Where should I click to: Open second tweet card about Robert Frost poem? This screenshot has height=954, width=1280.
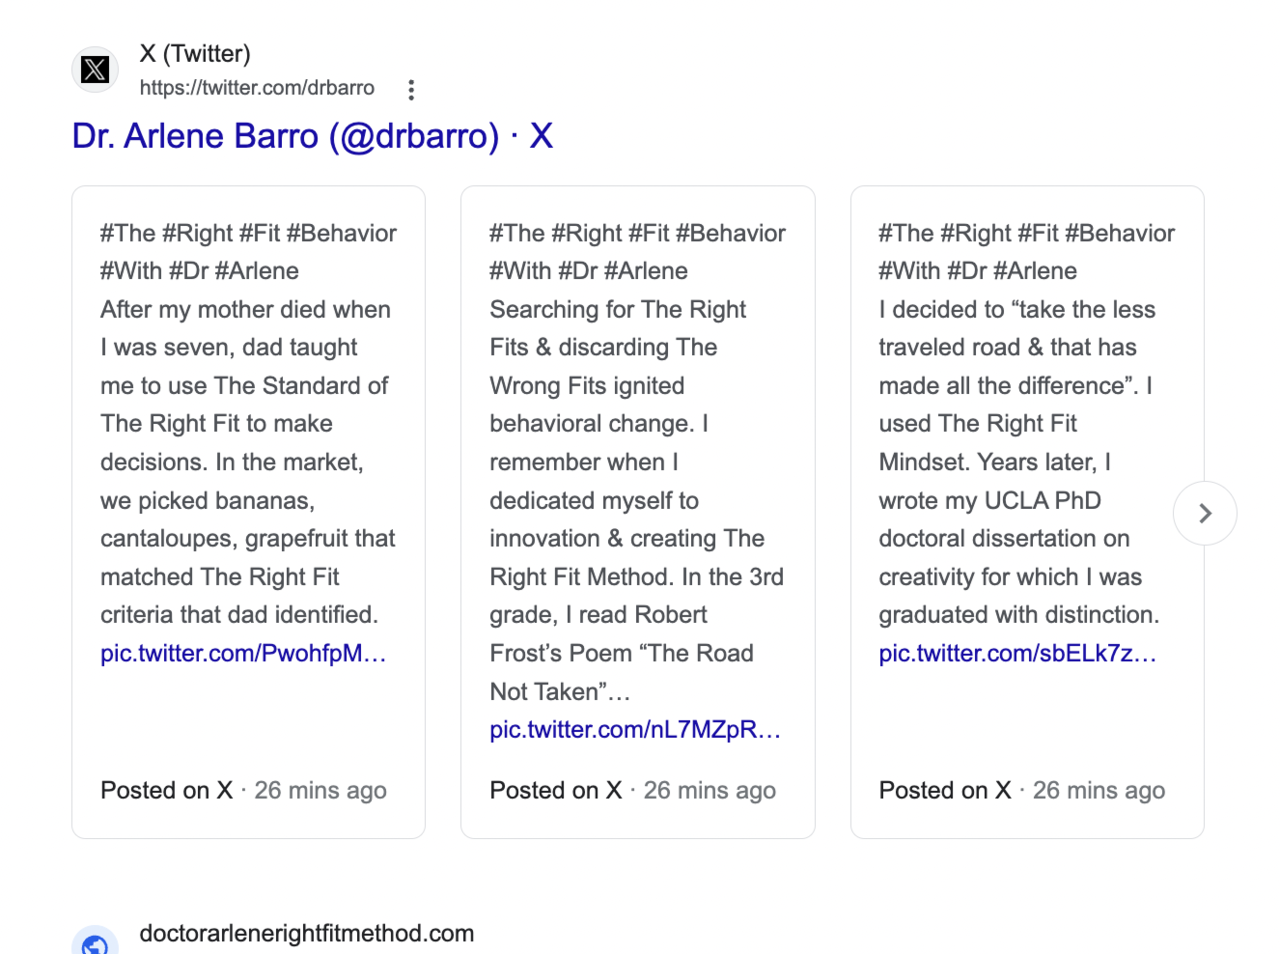point(638,512)
